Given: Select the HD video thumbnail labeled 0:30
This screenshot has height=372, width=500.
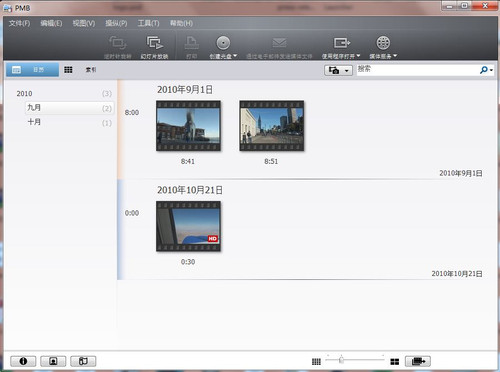Looking at the screenshot, I should click(x=188, y=226).
